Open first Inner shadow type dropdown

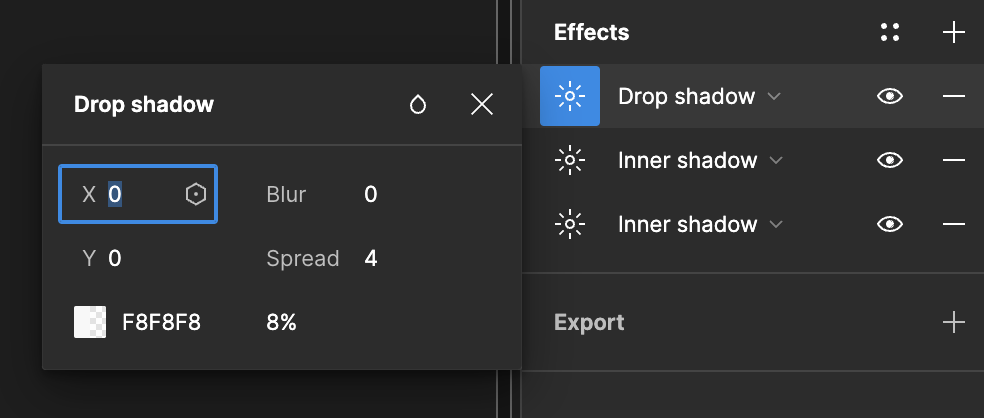pos(776,160)
